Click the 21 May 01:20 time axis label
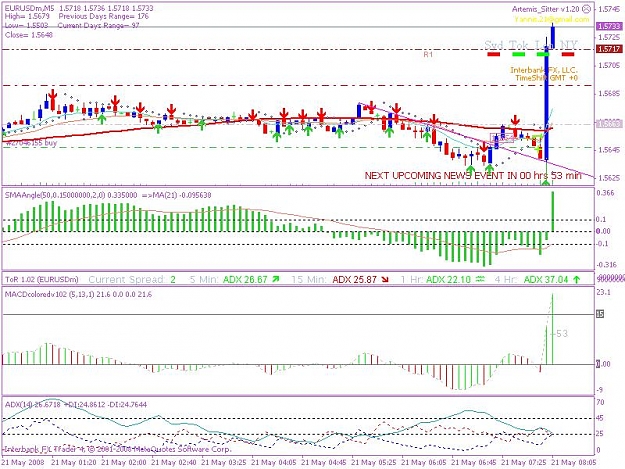 point(74,463)
